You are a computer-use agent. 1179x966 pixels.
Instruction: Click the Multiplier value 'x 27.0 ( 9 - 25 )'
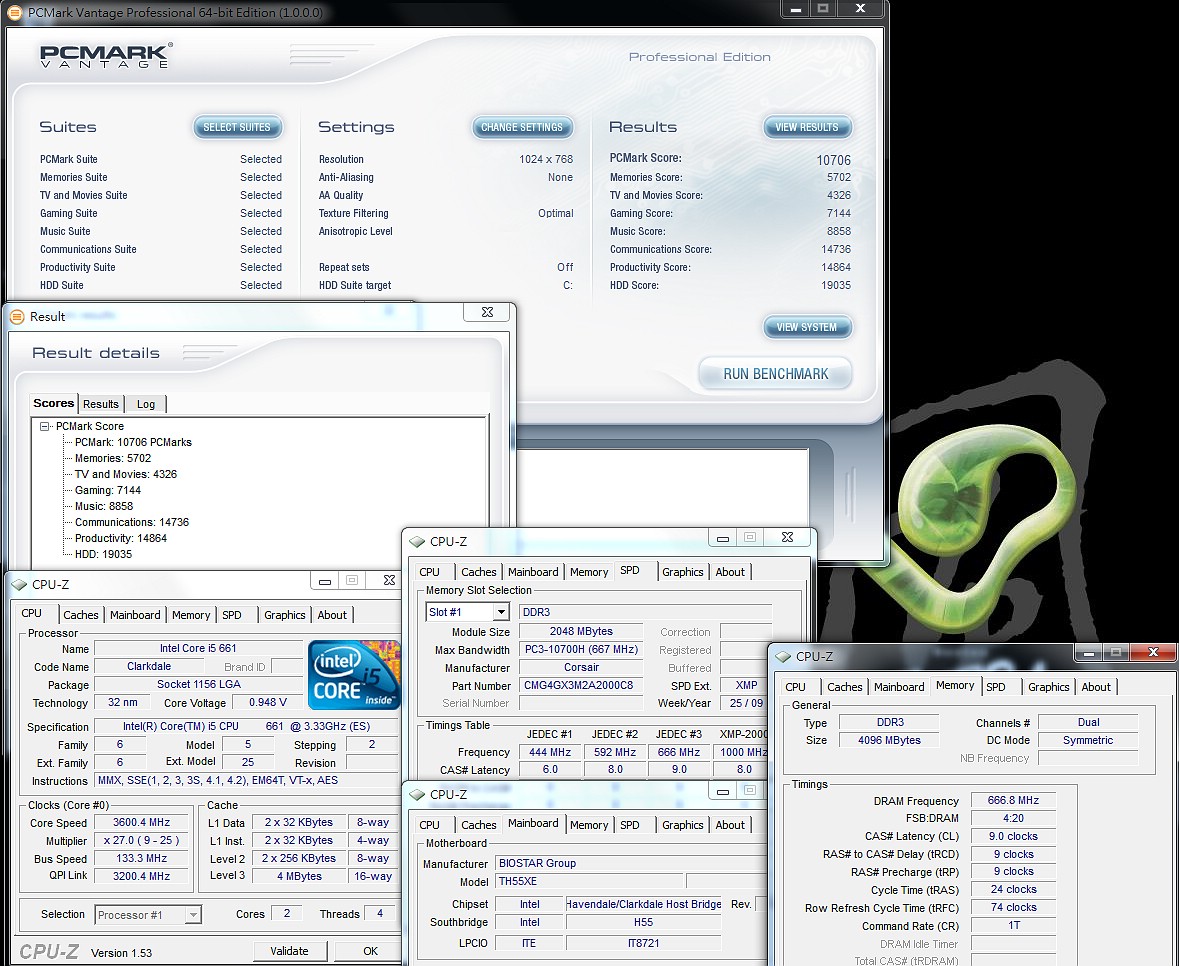pyautogui.click(x=141, y=840)
